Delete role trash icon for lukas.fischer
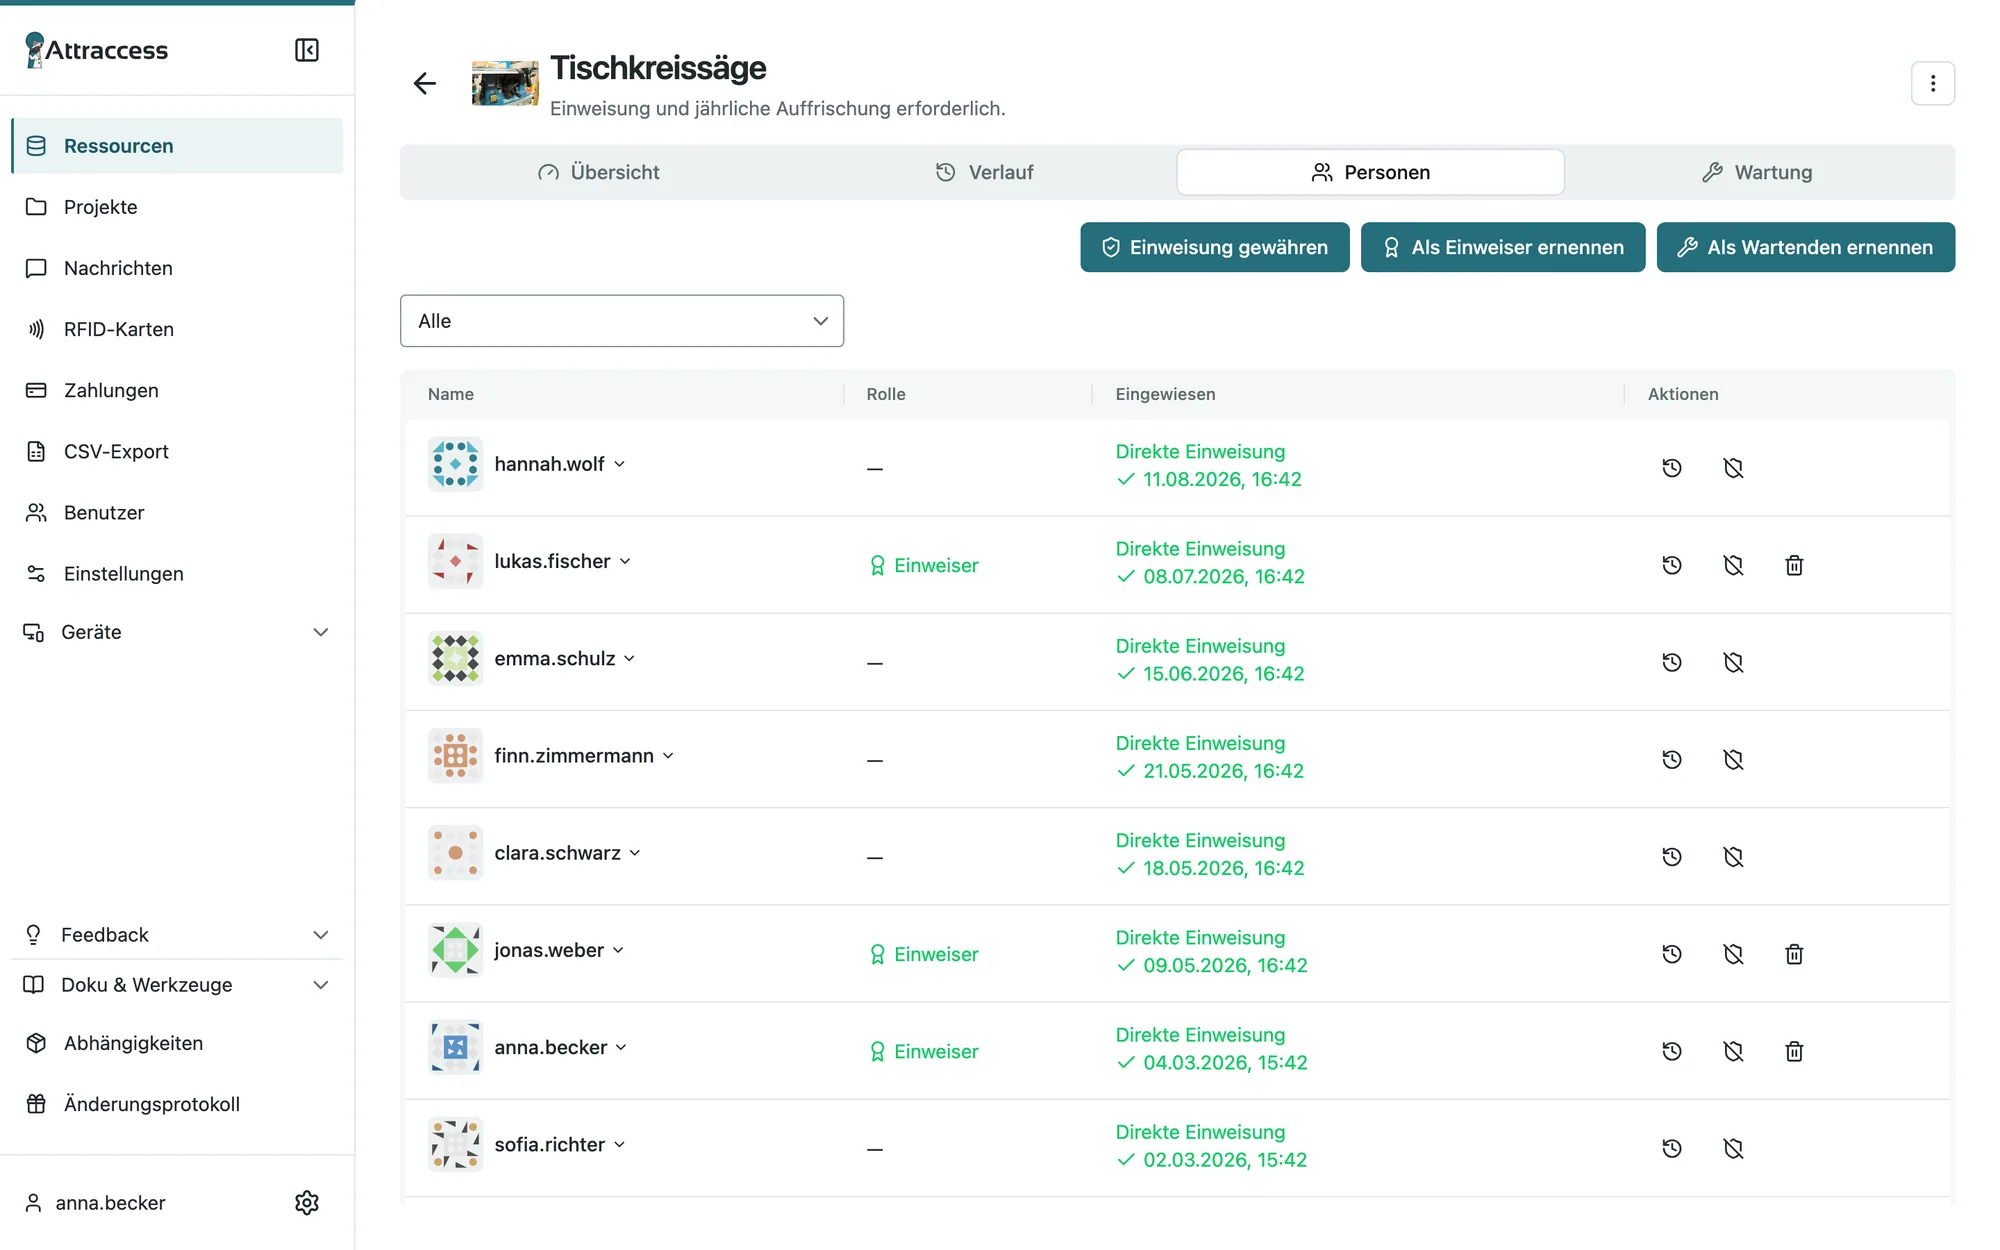Viewport: 2000px width, 1250px height. point(1794,565)
